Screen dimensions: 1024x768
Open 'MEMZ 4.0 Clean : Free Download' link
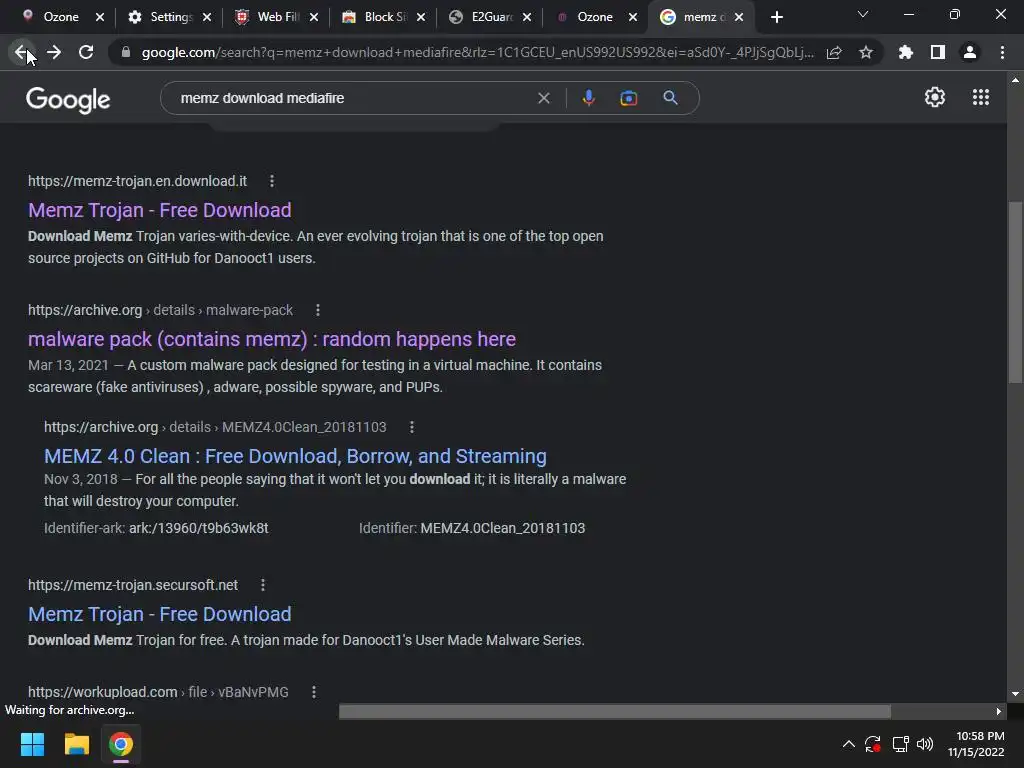coord(295,456)
